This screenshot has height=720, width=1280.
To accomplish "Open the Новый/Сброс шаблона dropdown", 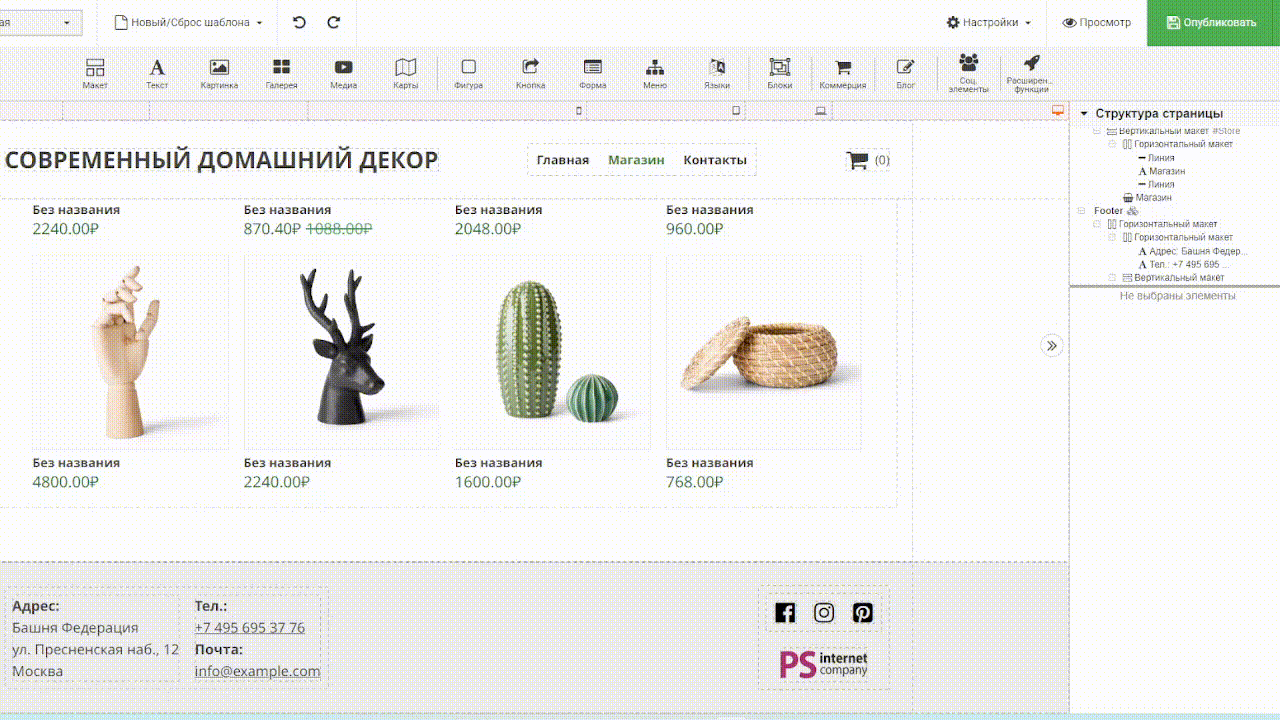I will coord(189,22).
